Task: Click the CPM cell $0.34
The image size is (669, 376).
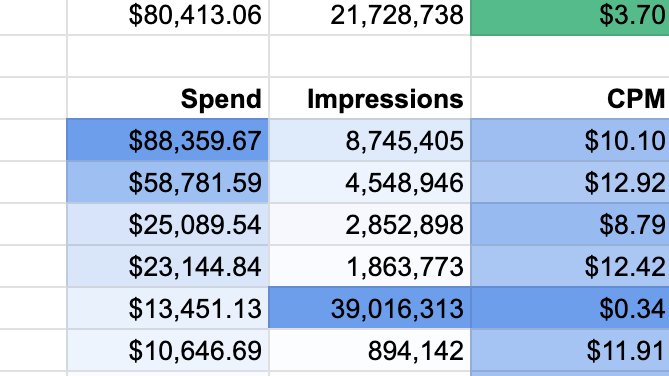Action: [x=570, y=308]
